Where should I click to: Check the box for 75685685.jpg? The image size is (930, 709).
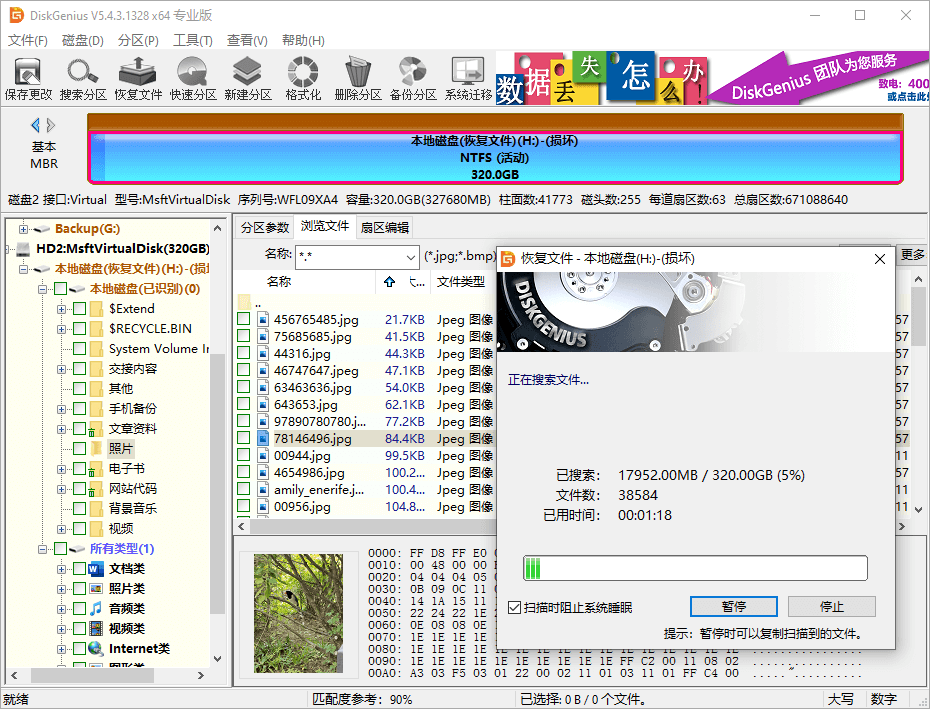tap(244, 336)
